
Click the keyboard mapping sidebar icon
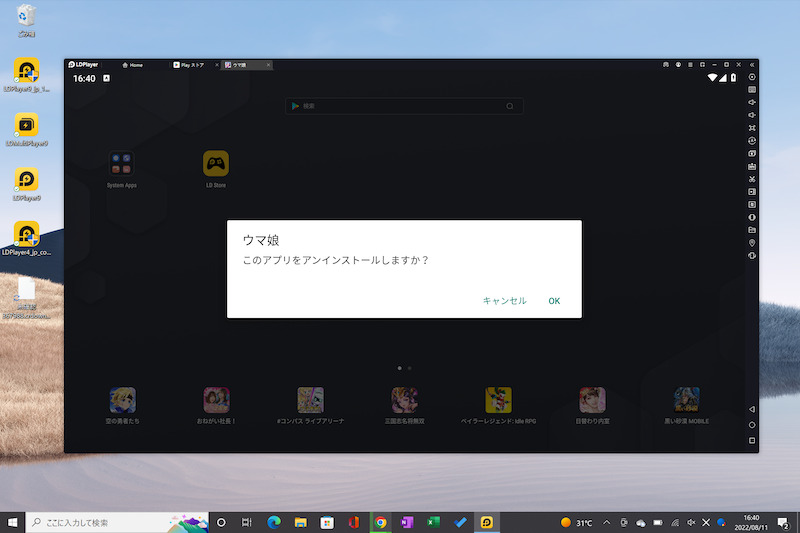[752, 90]
